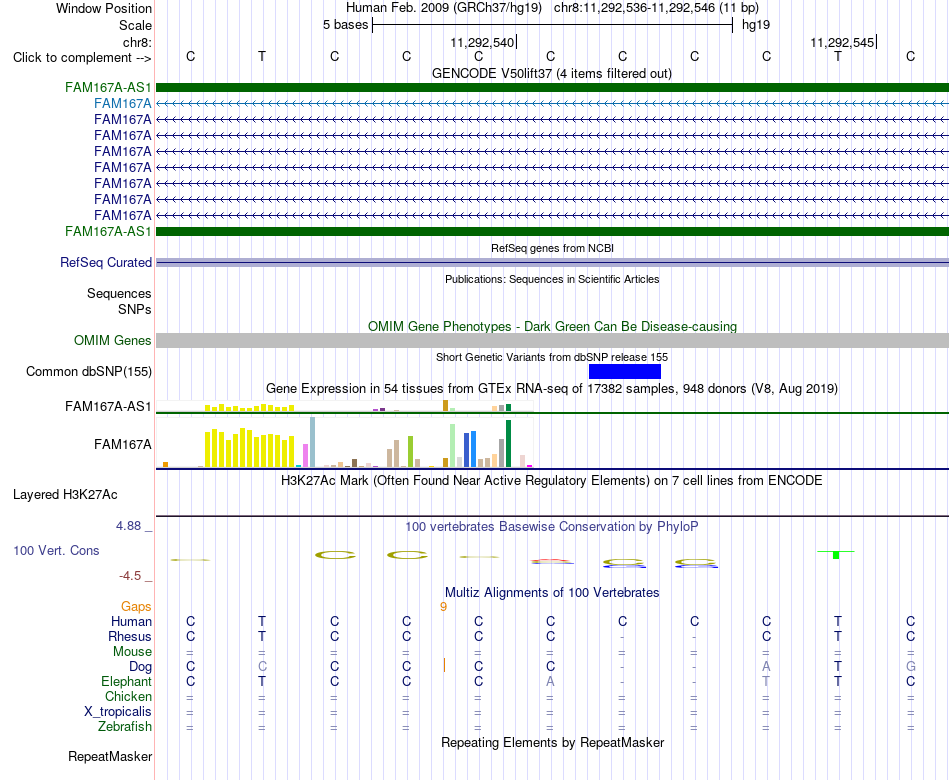Click green FAM167A-AS1 bar directly below GENCODE title
The image size is (950, 780).
pos(552,87)
